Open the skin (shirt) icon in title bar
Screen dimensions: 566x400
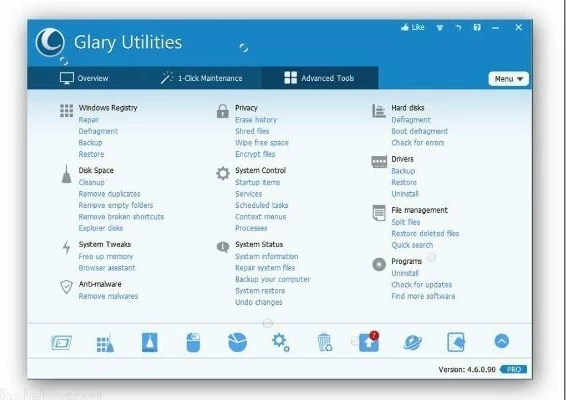(439, 27)
